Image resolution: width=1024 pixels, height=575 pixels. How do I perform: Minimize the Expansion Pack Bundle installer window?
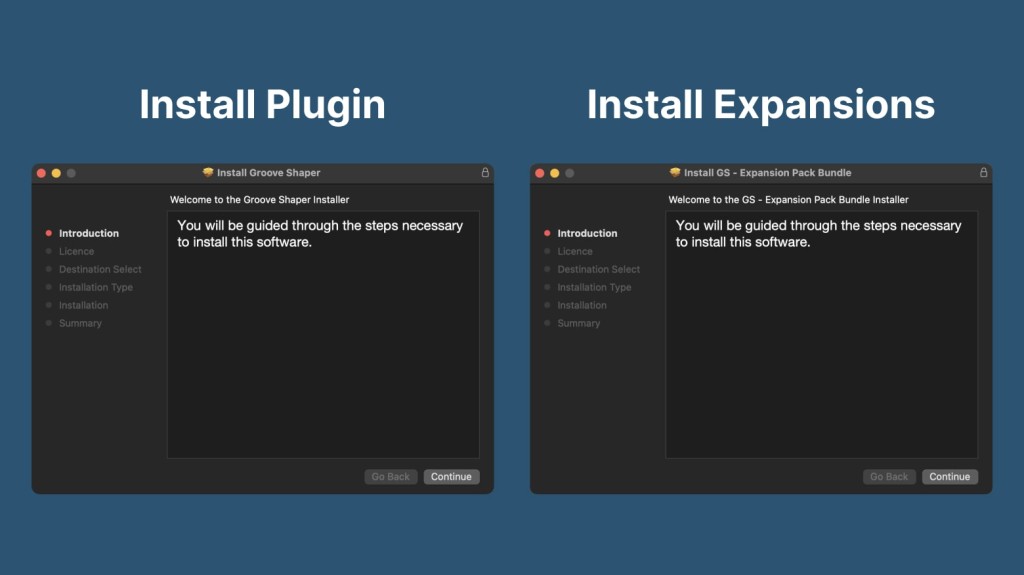click(554, 173)
